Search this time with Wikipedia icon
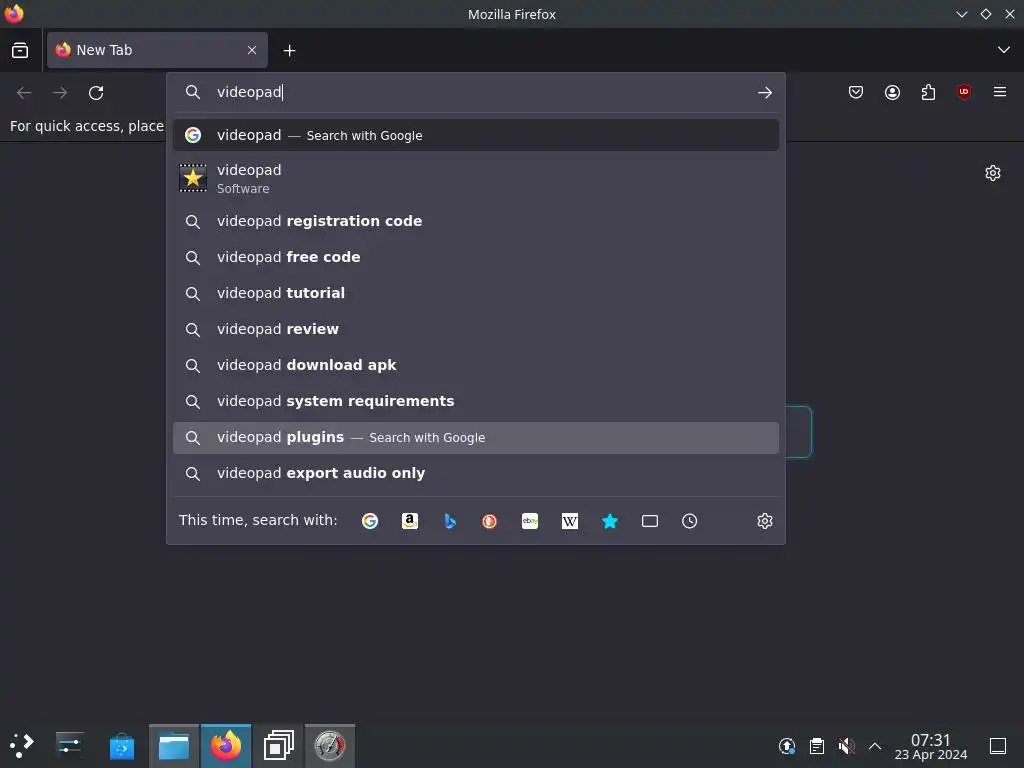 (x=569, y=521)
